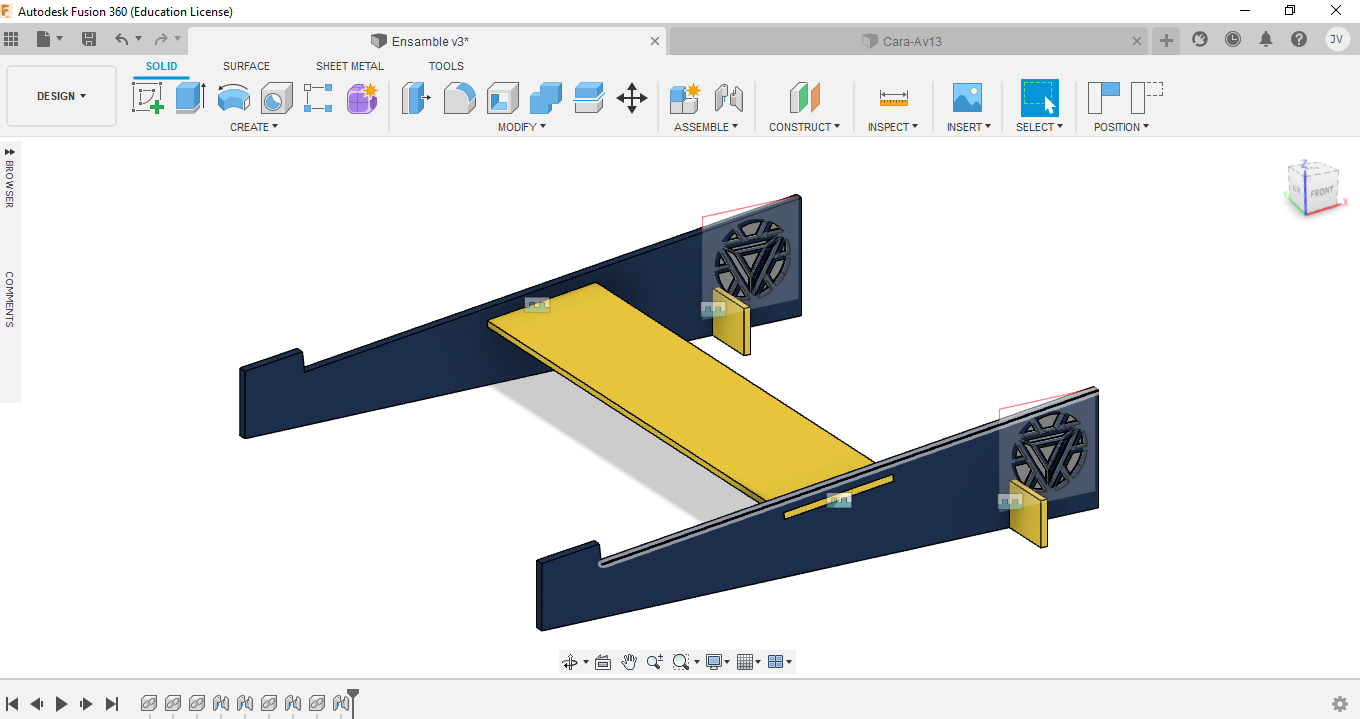Switch to the SOLID tab
Viewport: 1360px width, 719px height.
161,66
